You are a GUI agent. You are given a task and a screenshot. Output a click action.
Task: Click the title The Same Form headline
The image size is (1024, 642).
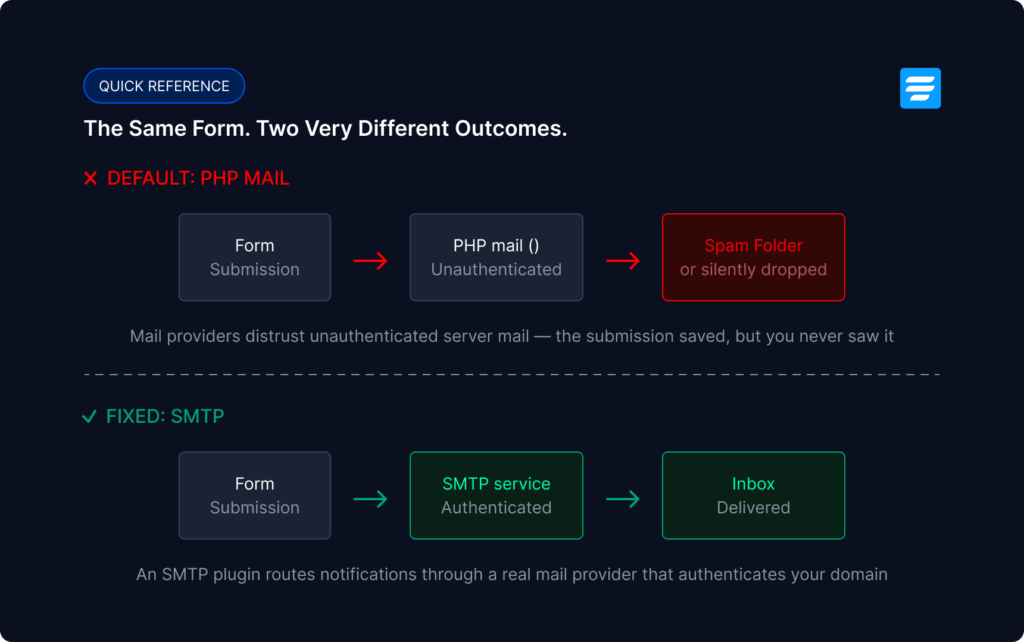tap(325, 129)
